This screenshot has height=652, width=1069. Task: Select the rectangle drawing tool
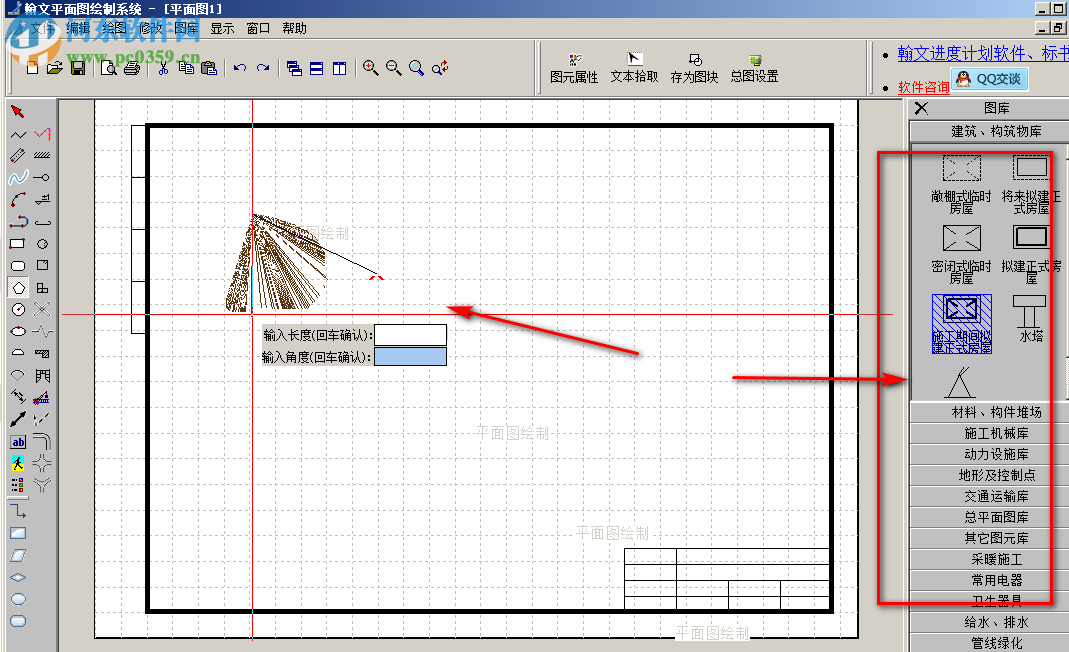pyautogui.click(x=17, y=243)
